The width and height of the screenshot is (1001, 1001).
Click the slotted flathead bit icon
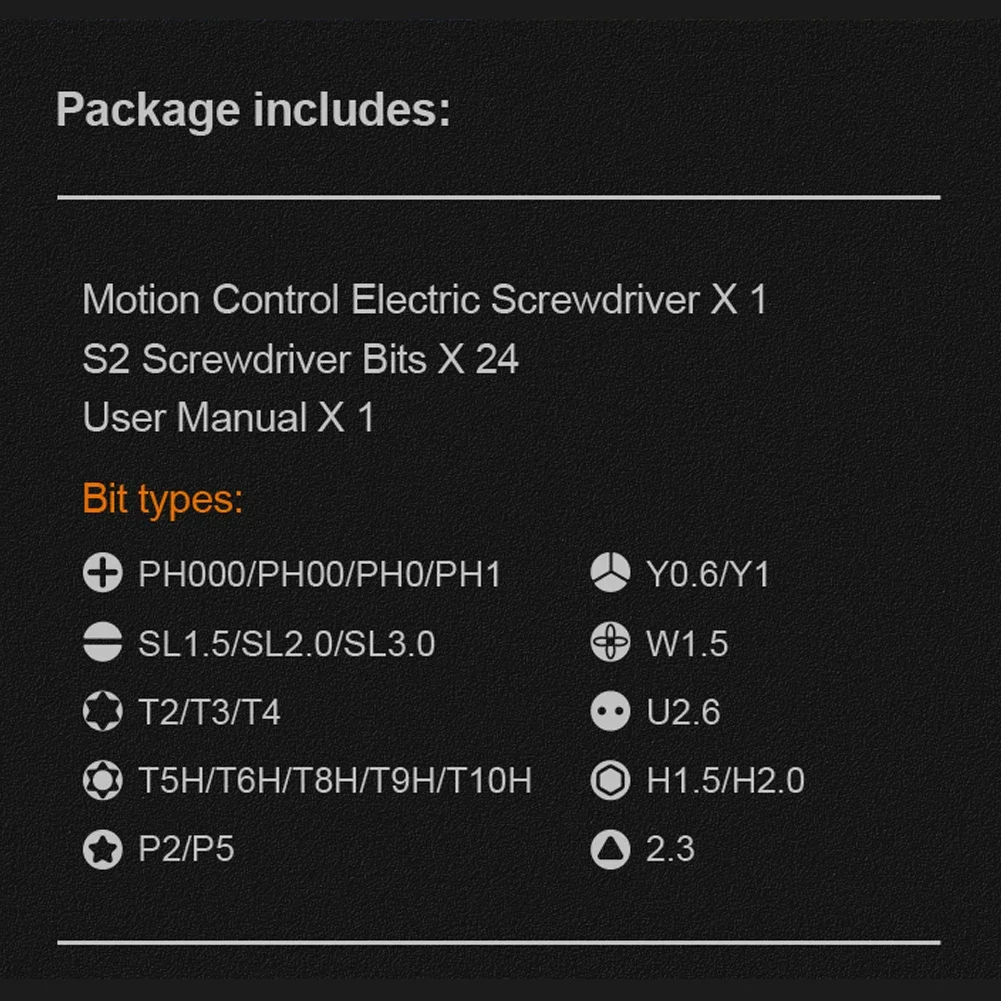tap(103, 642)
